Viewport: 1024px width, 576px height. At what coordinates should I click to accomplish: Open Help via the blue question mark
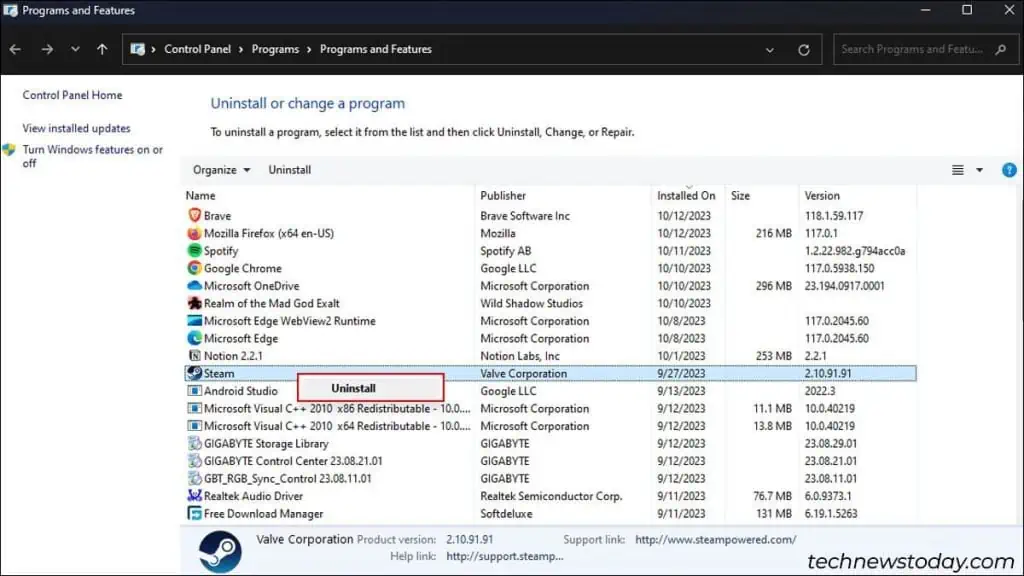coord(1008,169)
